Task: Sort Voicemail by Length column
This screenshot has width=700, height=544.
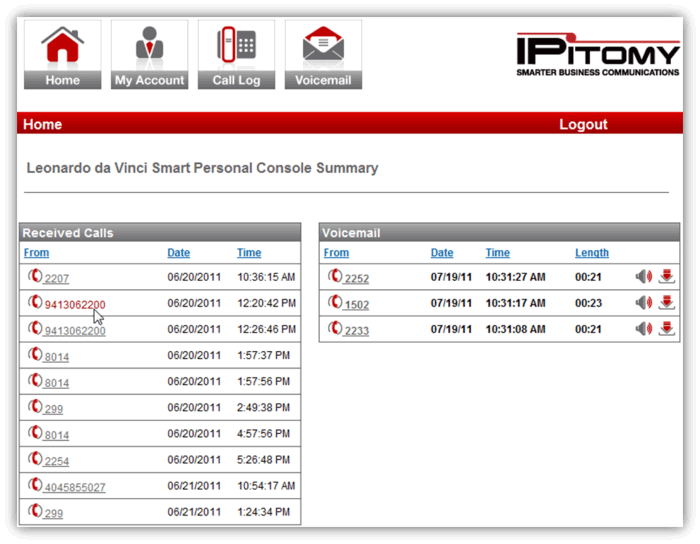Action: (x=592, y=253)
